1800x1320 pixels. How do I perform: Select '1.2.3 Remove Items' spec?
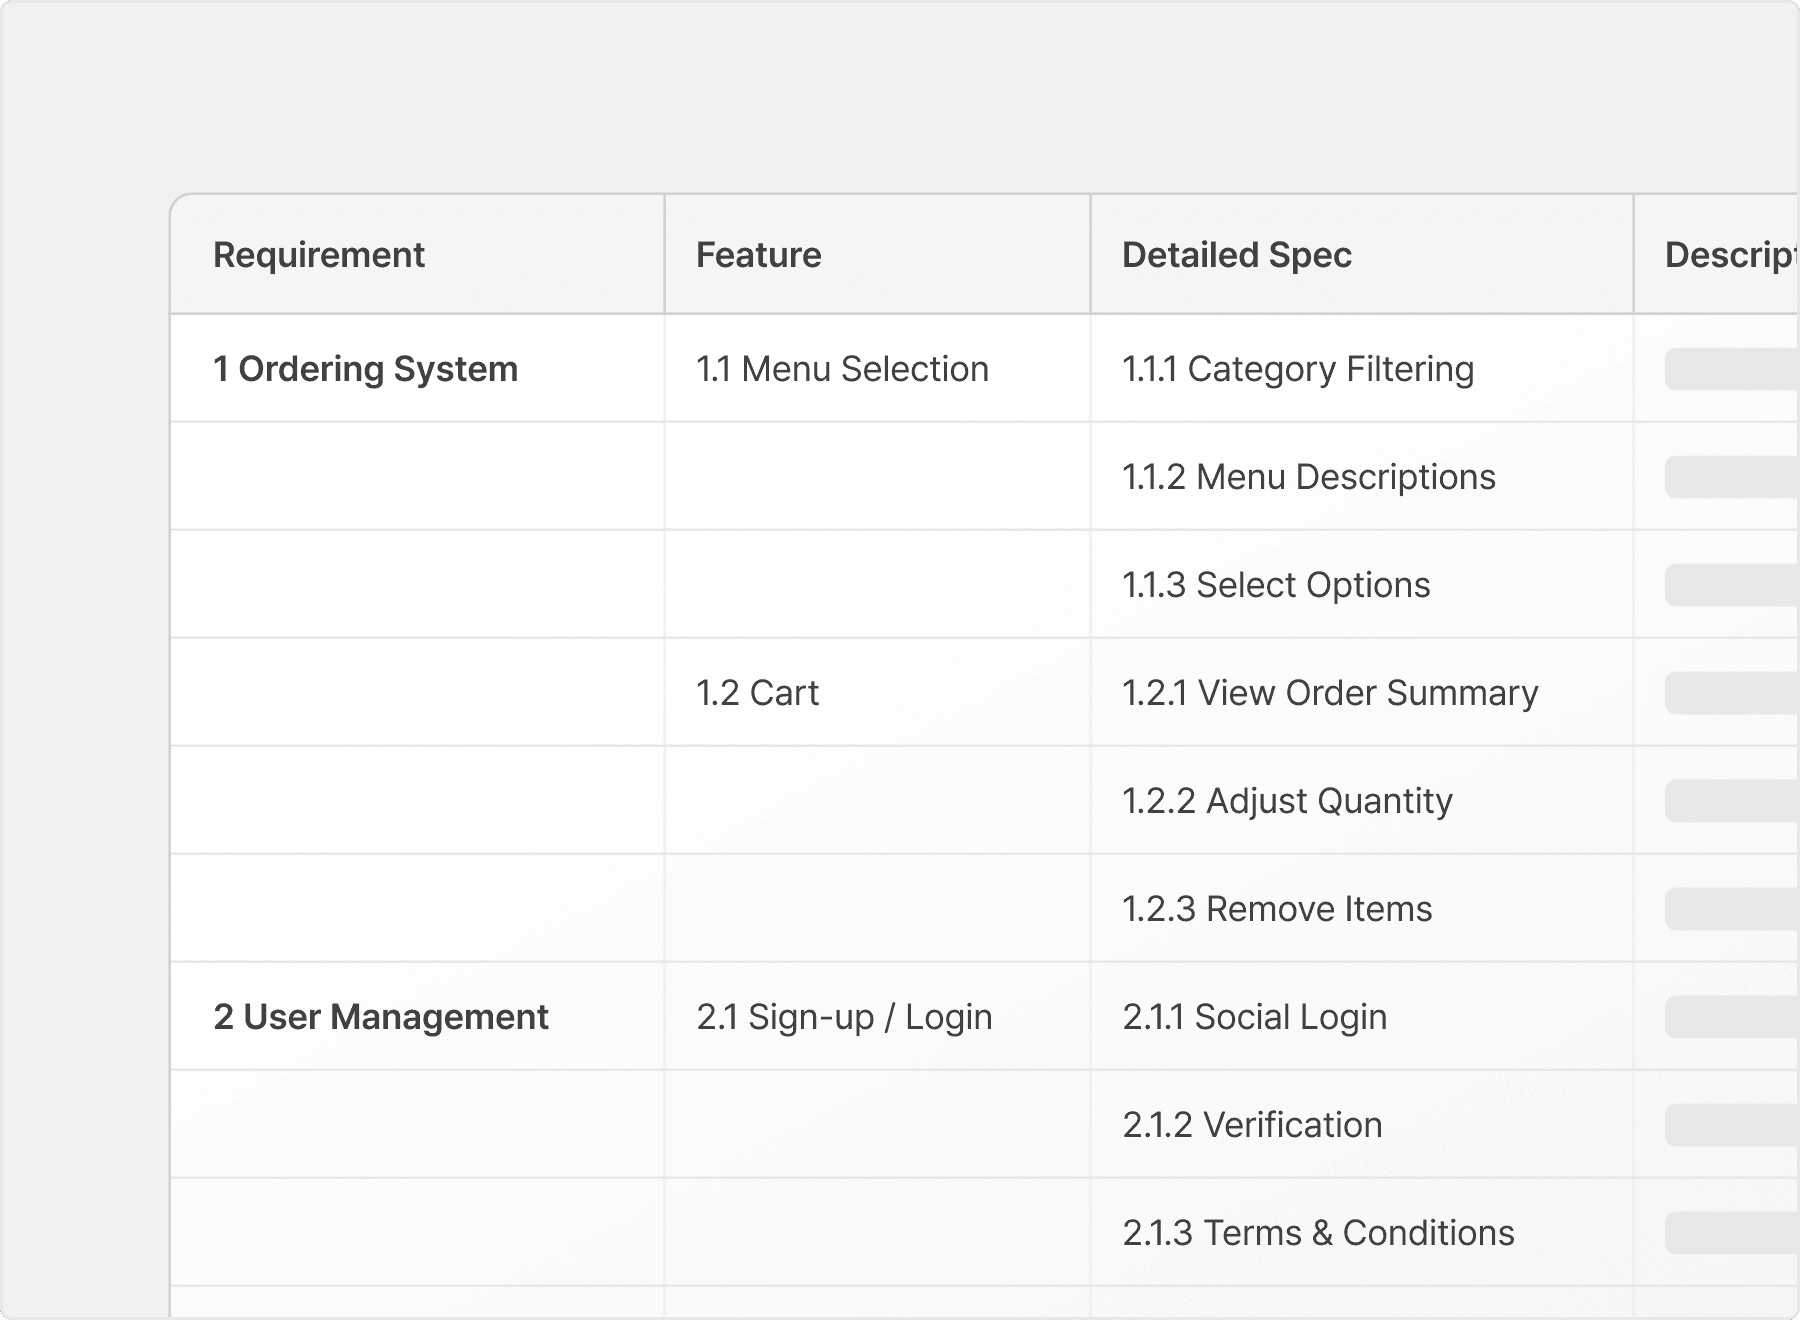click(x=1362, y=909)
